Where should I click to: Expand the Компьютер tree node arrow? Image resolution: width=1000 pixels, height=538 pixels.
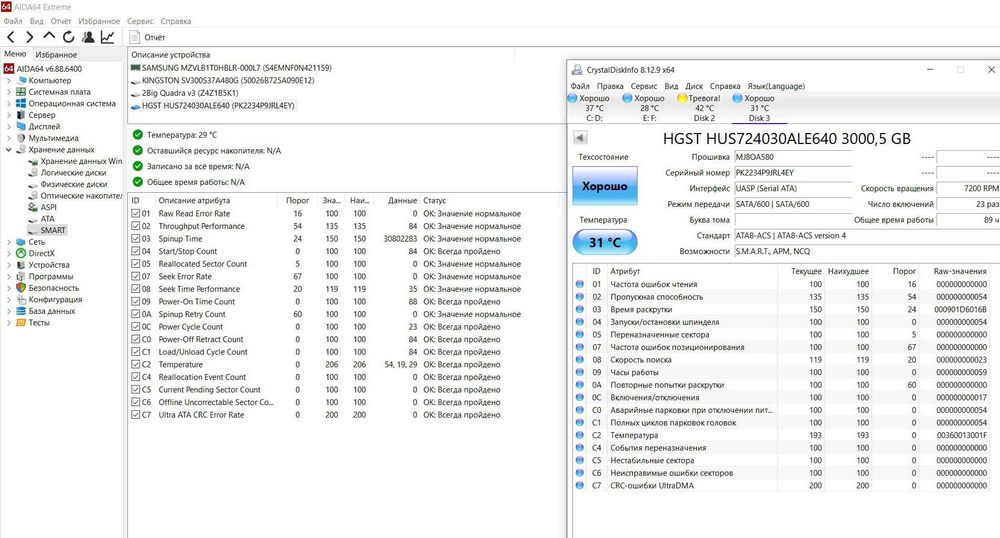pyautogui.click(x=8, y=80)
